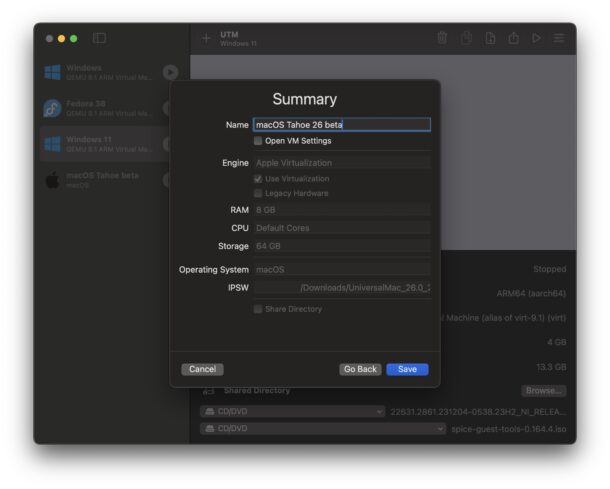610x489 pixels.
Task: Toggle the Use Virtualization checkbox
Action: pyautogui.click(x=258, y=179)
